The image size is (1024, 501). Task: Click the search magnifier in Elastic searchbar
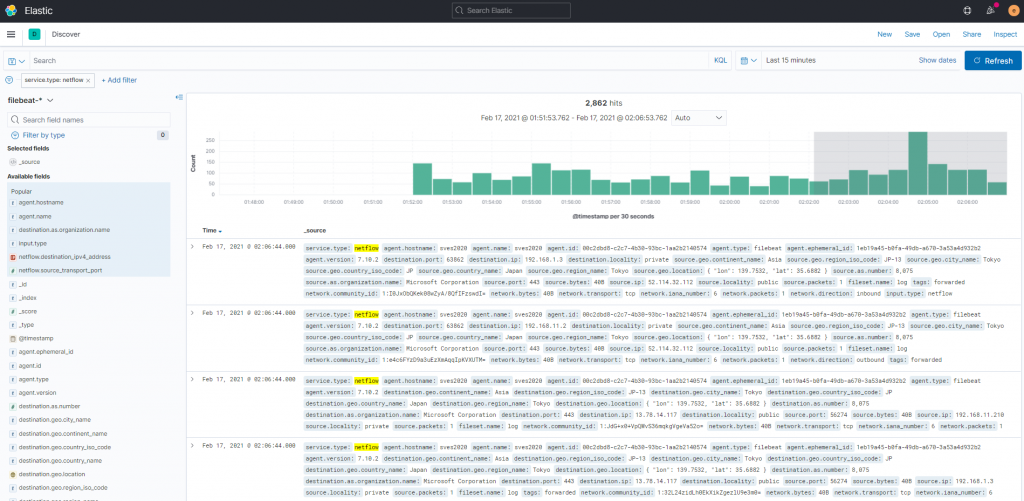pos(459,10)
